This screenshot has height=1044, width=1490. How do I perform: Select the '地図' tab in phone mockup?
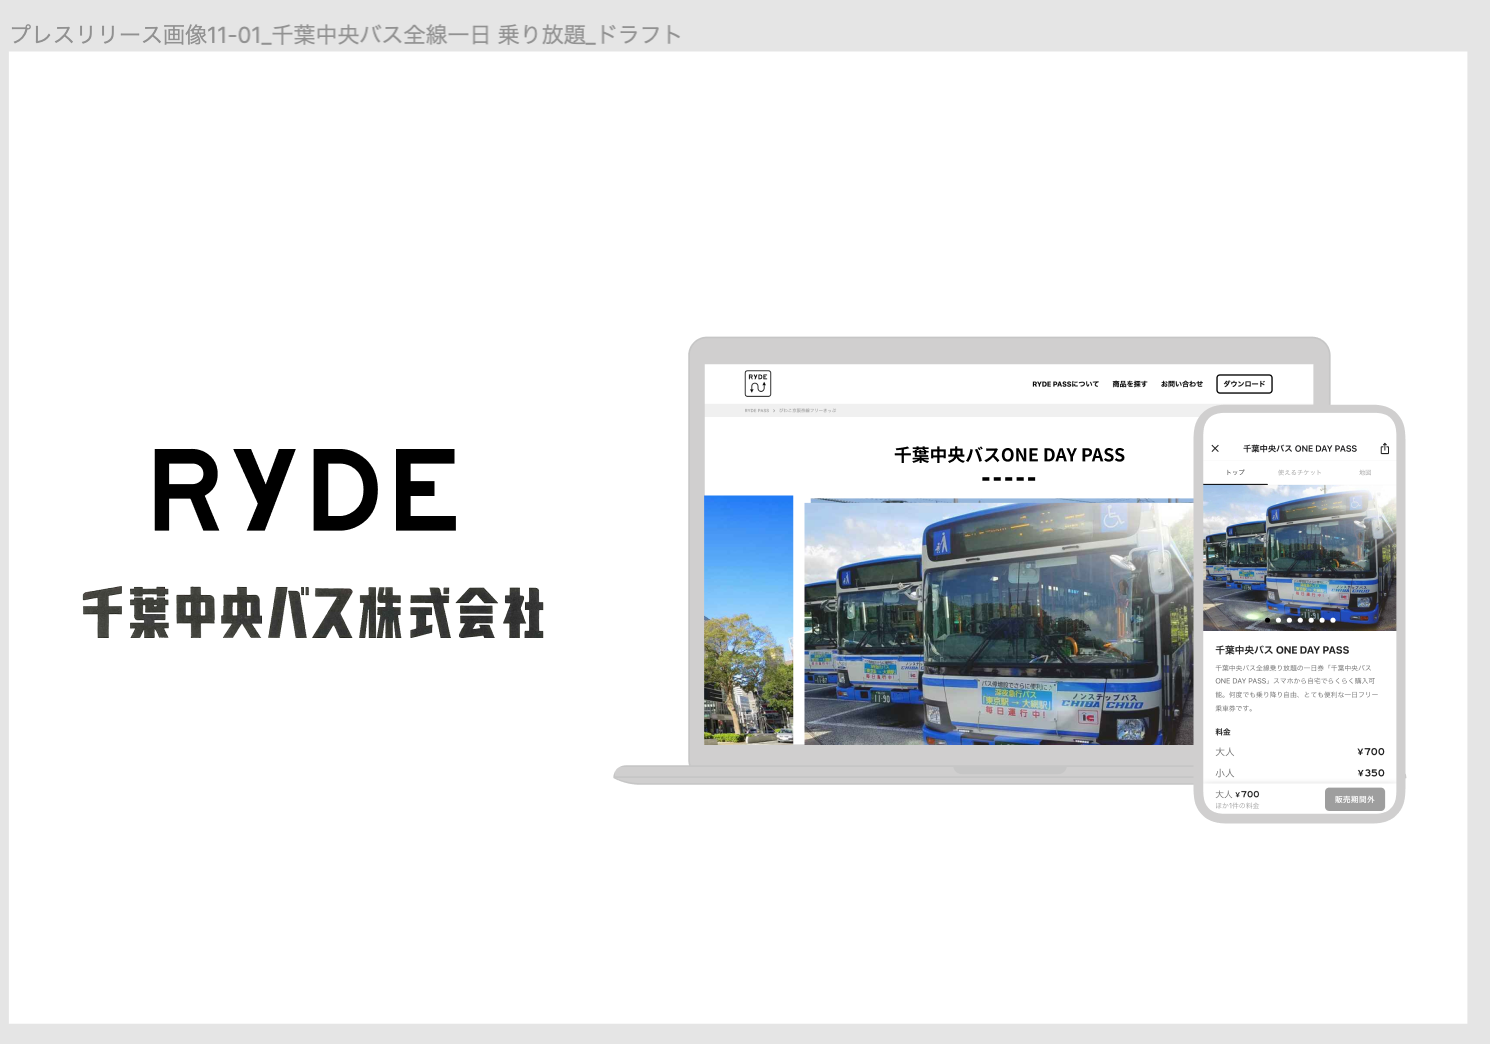tap(1365, 472)
